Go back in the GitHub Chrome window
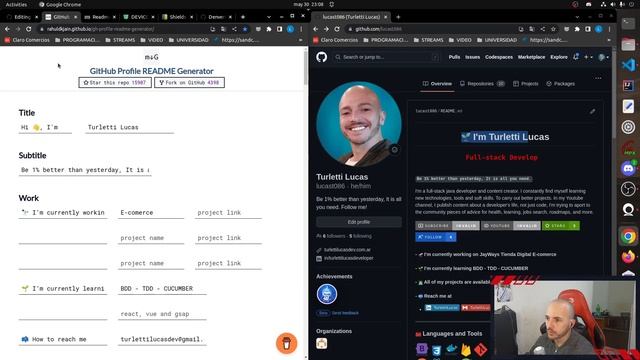This screenshot has width=640, height=360. (316, 29)
